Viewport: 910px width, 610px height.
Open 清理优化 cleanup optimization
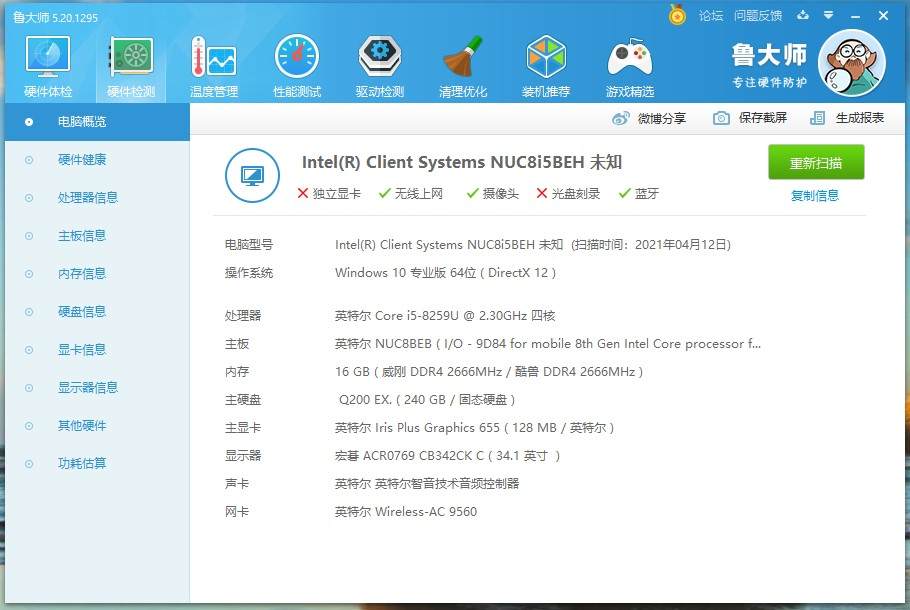pos(462,63)
